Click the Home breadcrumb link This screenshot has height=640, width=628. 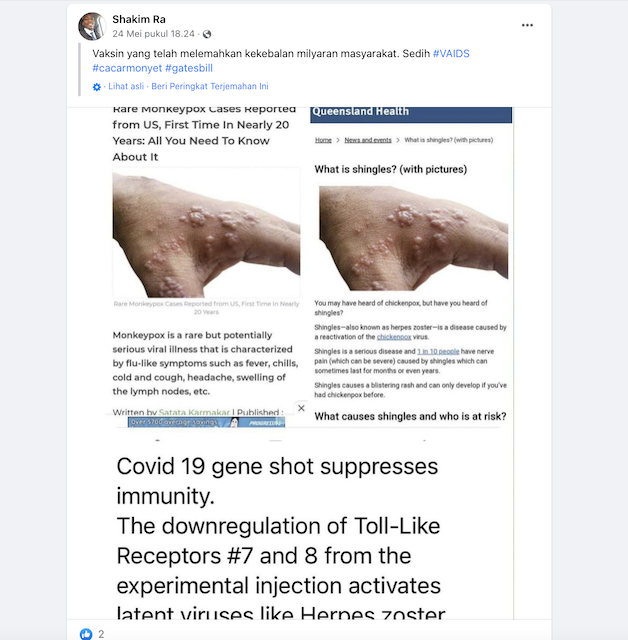323,140
